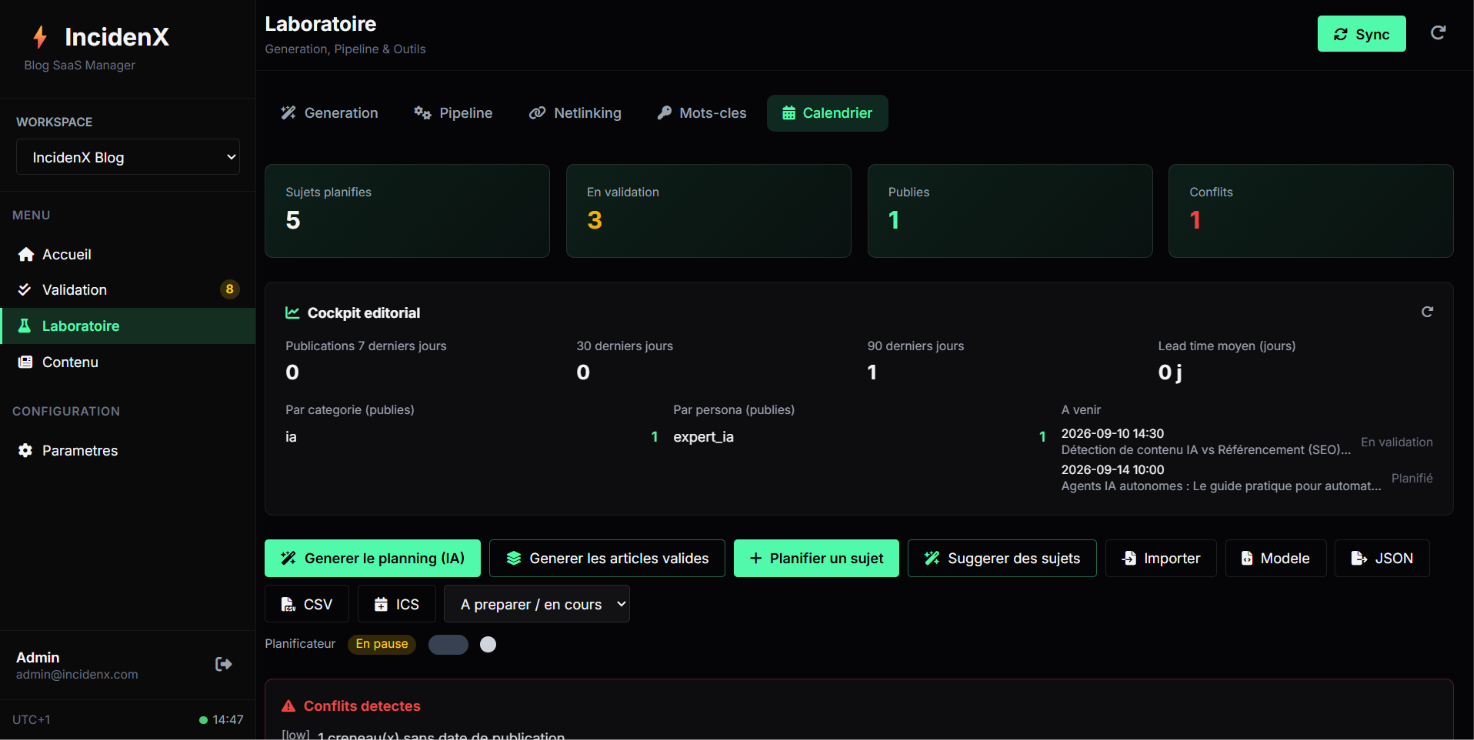Viewport: 1474px width, 740px height.
Task: Go to Accueil in the sidebar menu
Action: tap(128, 254)
